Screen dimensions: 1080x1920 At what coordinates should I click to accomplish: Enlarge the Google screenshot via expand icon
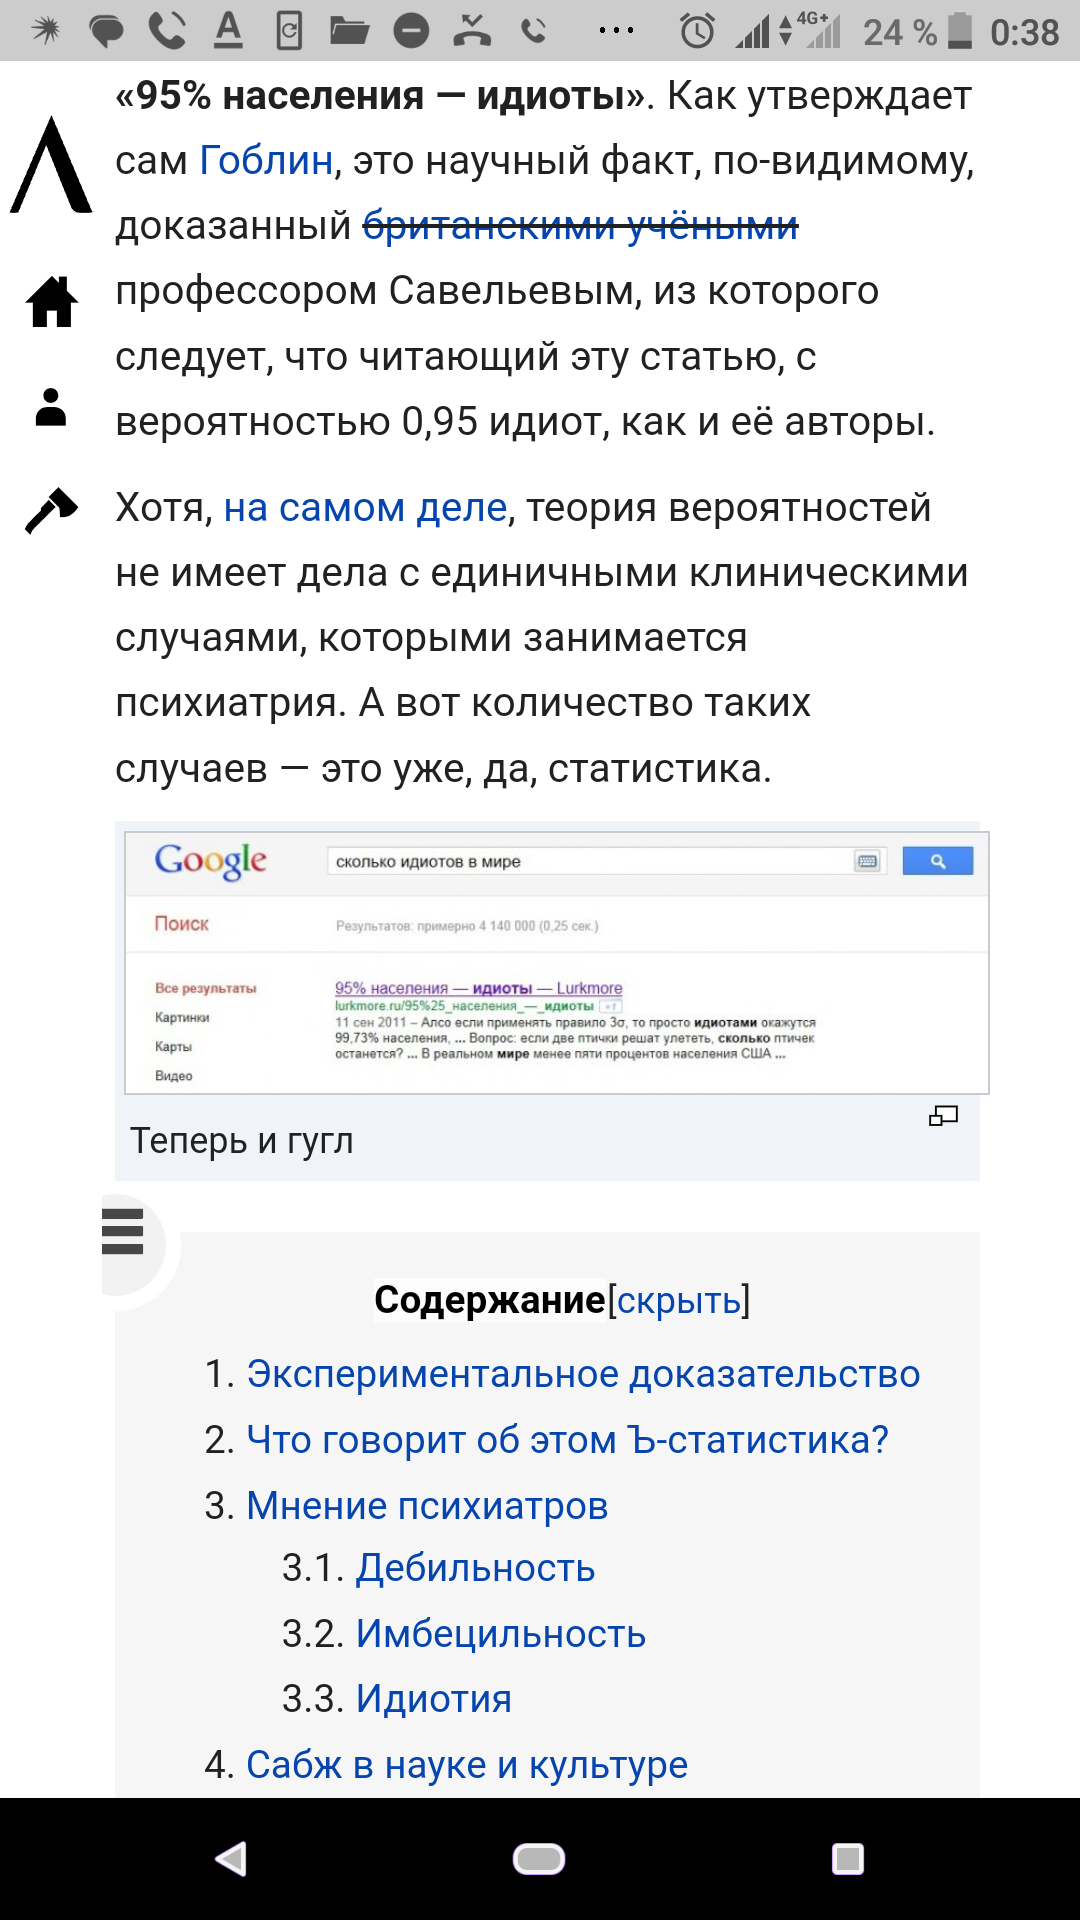point(943,1116)
